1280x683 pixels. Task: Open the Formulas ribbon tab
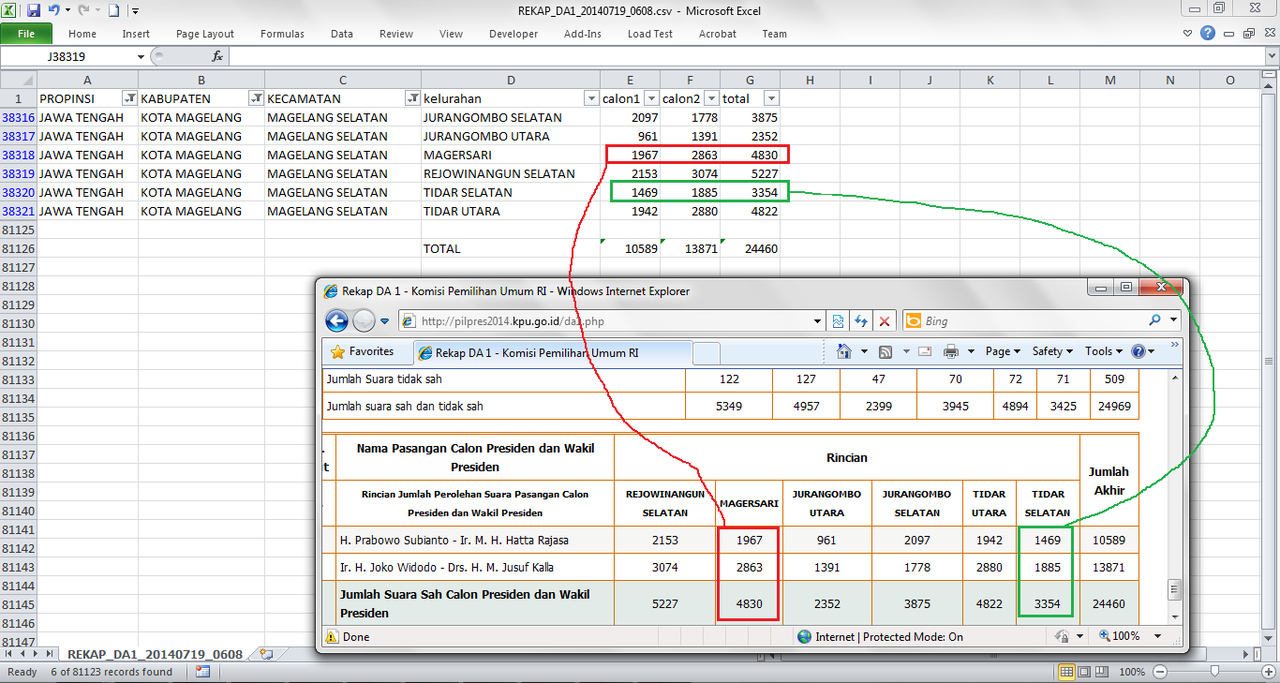[x=282, y=34]
